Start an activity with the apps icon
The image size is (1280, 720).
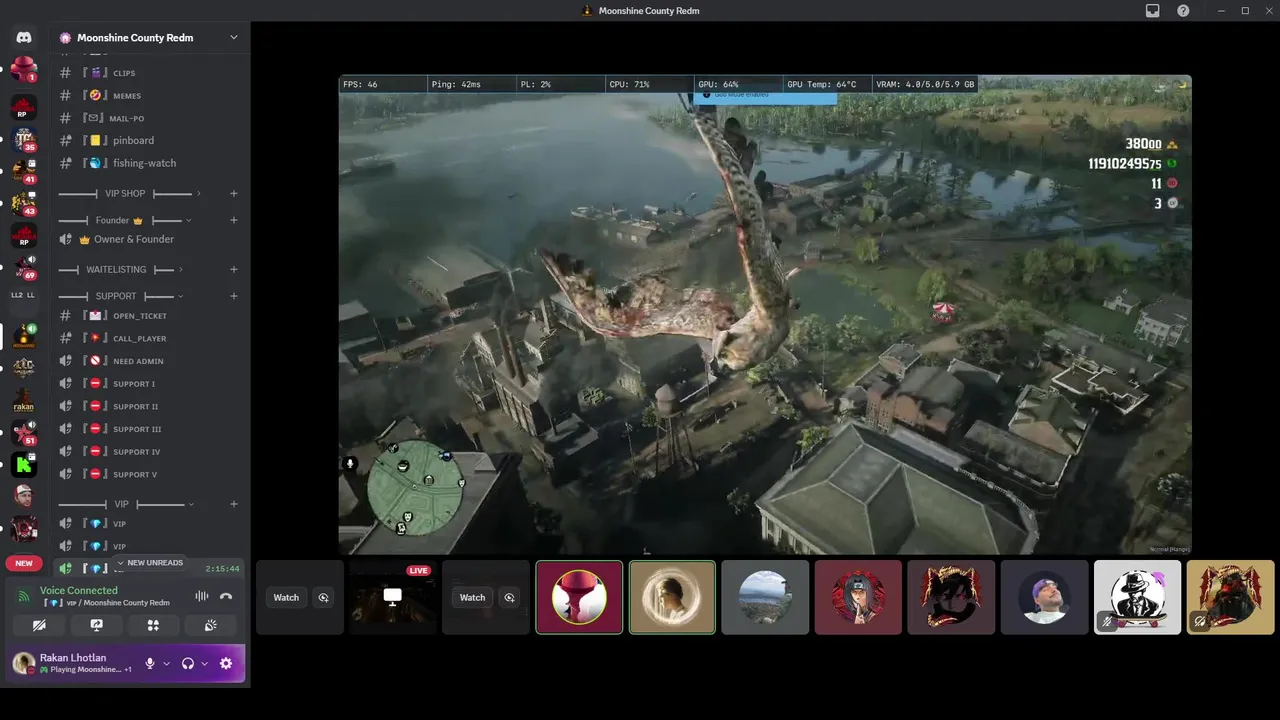click(153, 625)
